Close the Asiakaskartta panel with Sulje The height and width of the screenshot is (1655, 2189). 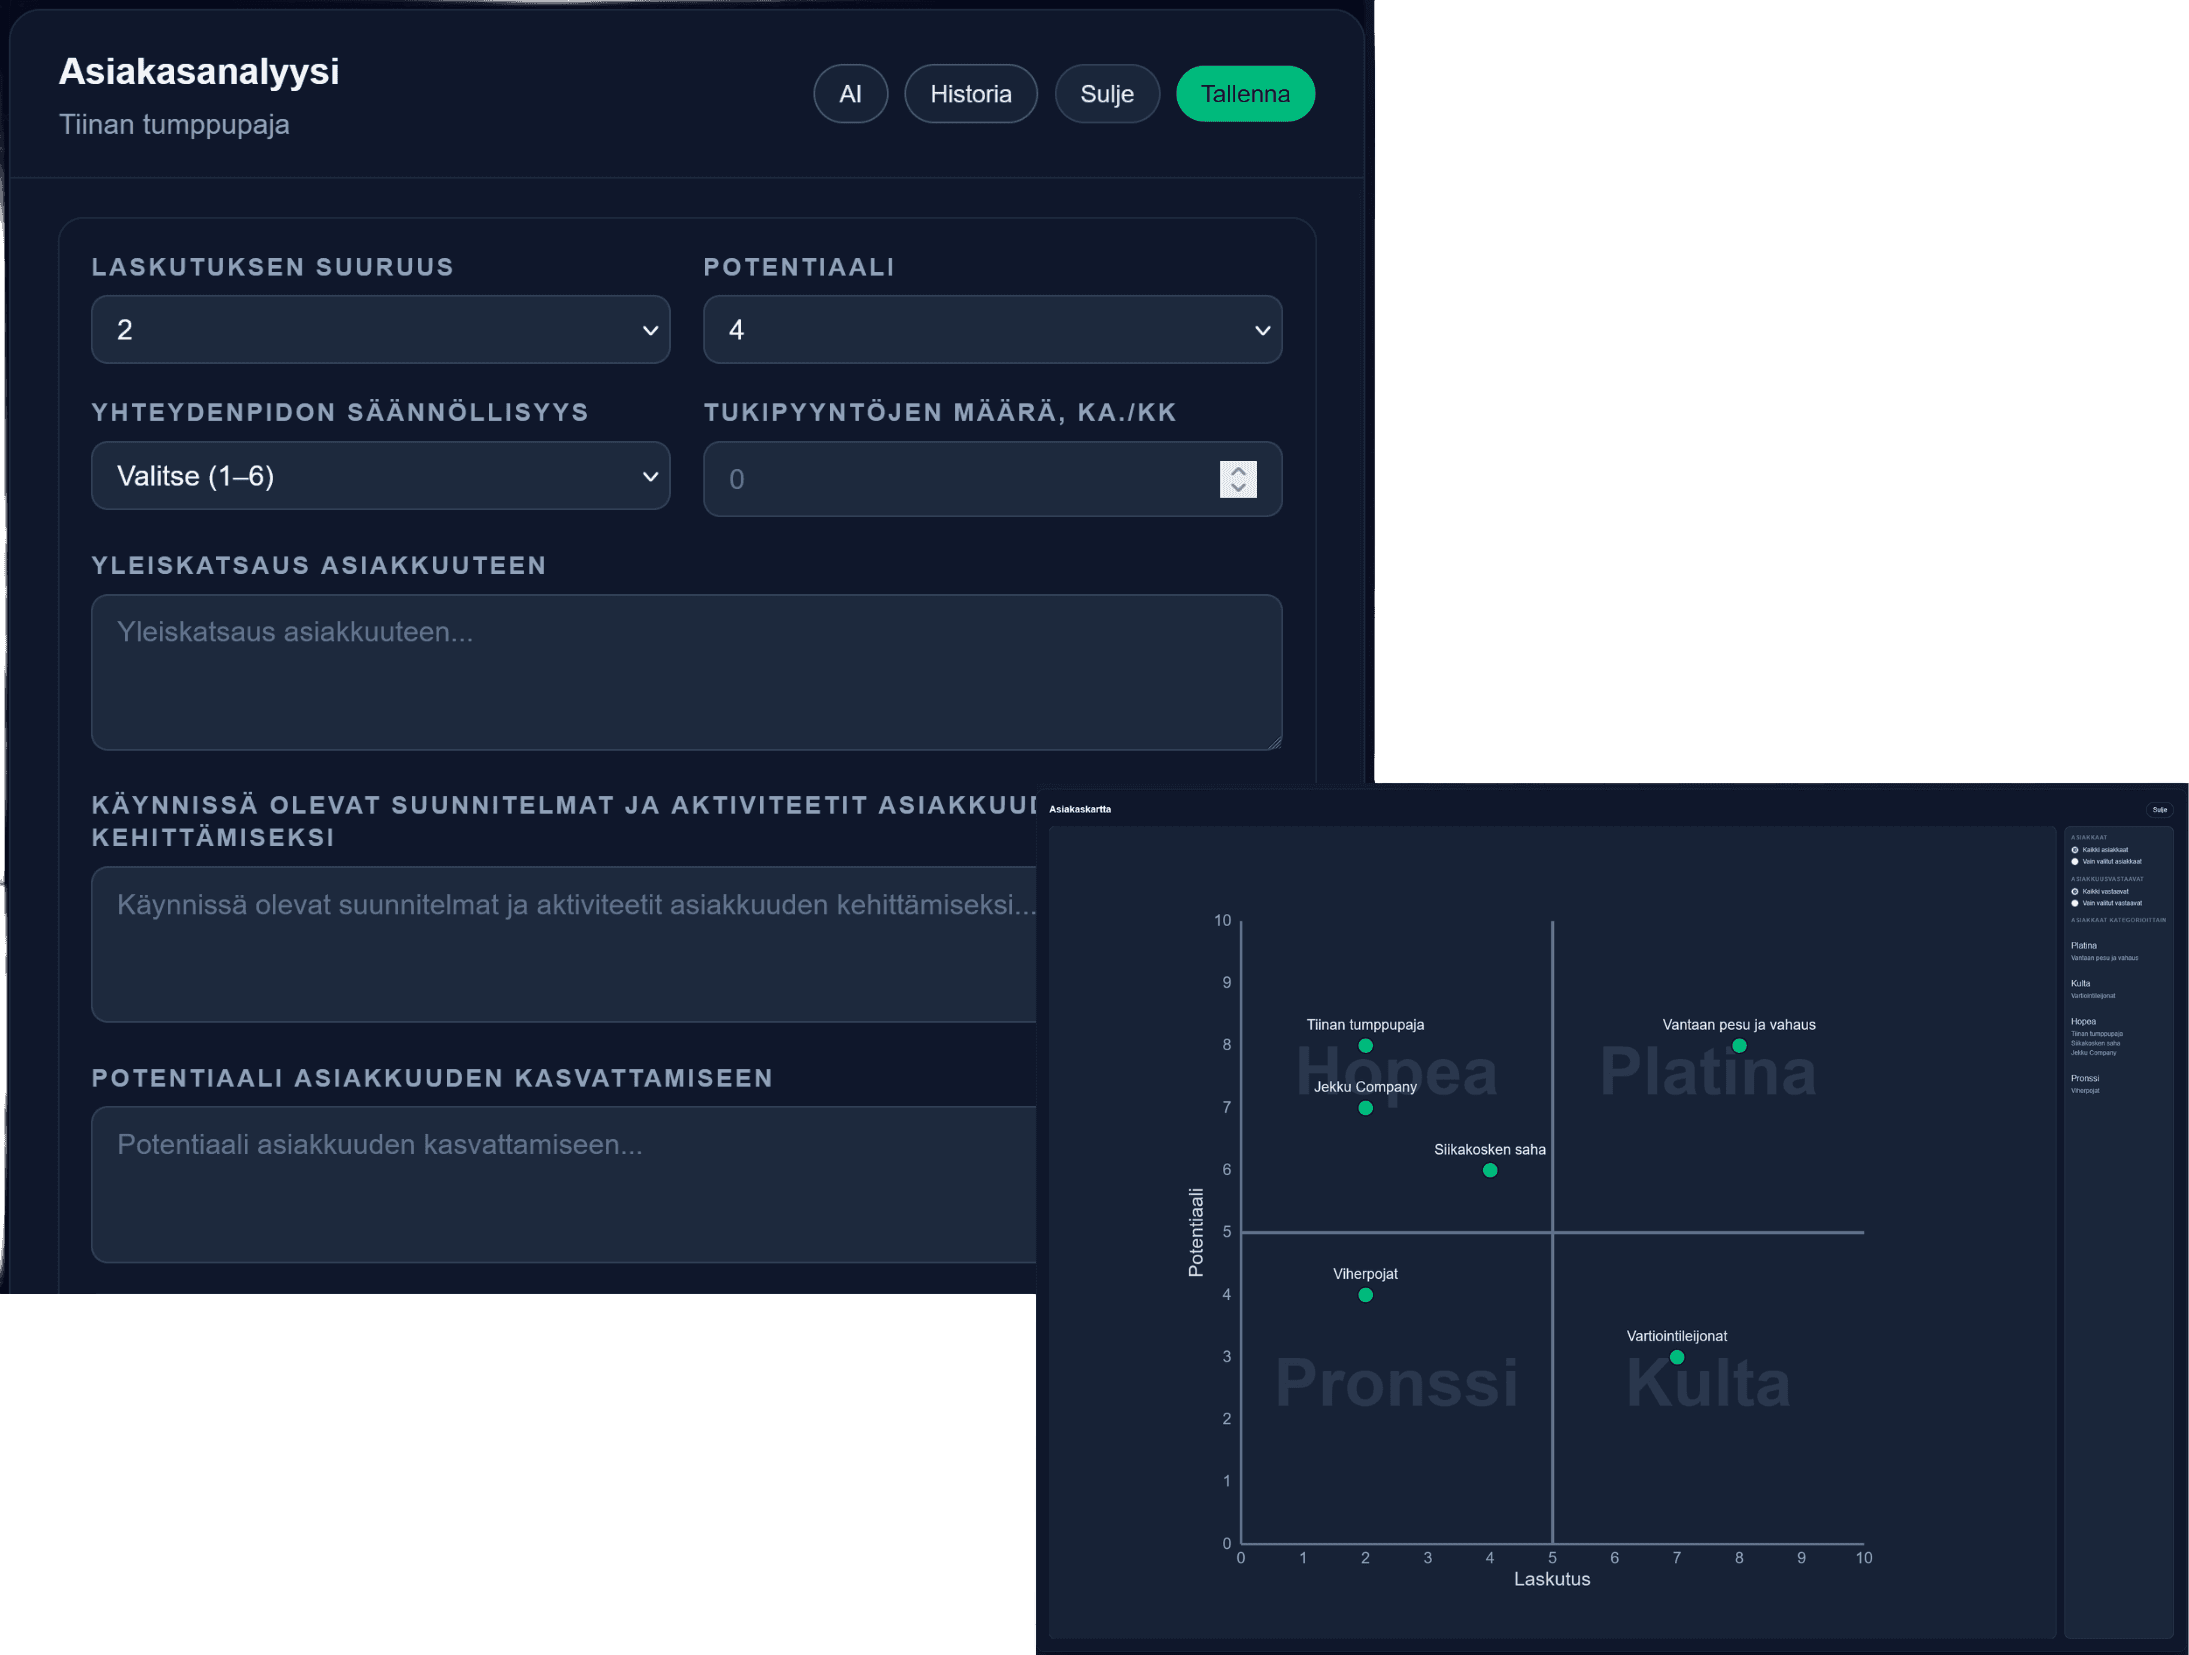tap(2160, 810)
